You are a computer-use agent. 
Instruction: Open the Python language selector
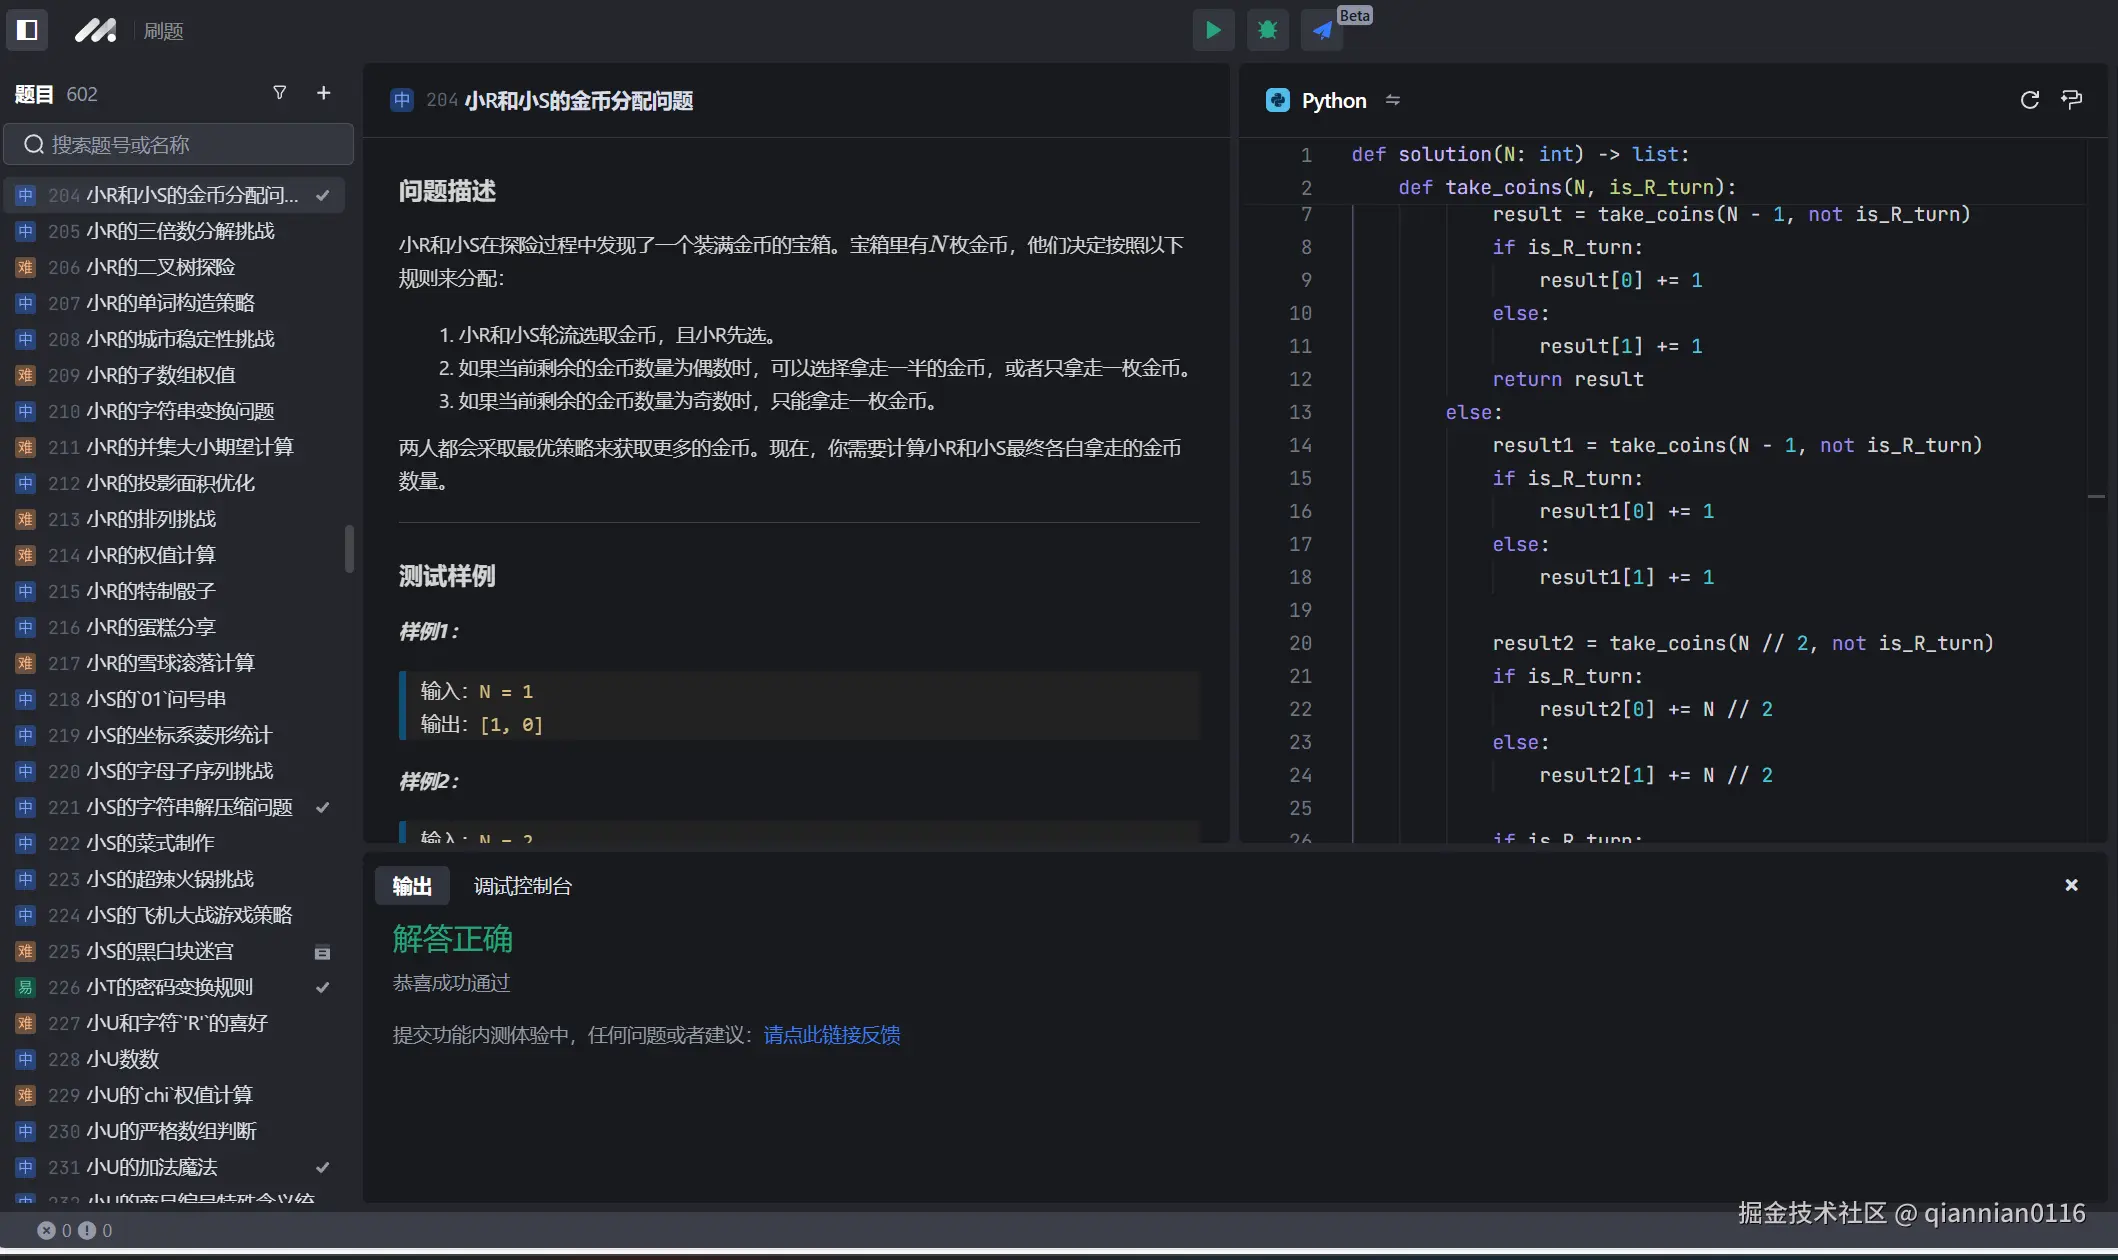pos(1333,100)
